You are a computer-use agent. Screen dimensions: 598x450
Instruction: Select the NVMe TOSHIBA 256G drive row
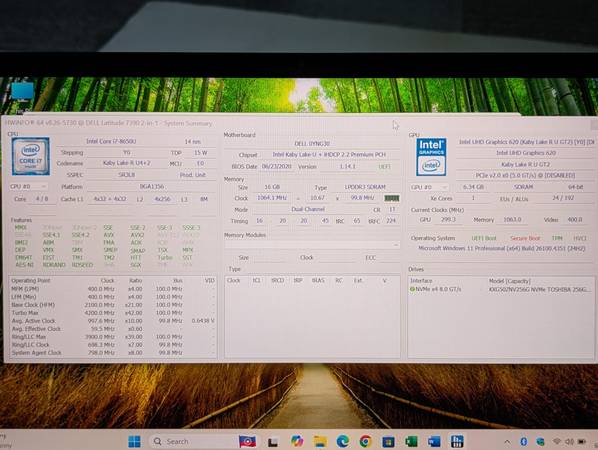pos(500,289)
